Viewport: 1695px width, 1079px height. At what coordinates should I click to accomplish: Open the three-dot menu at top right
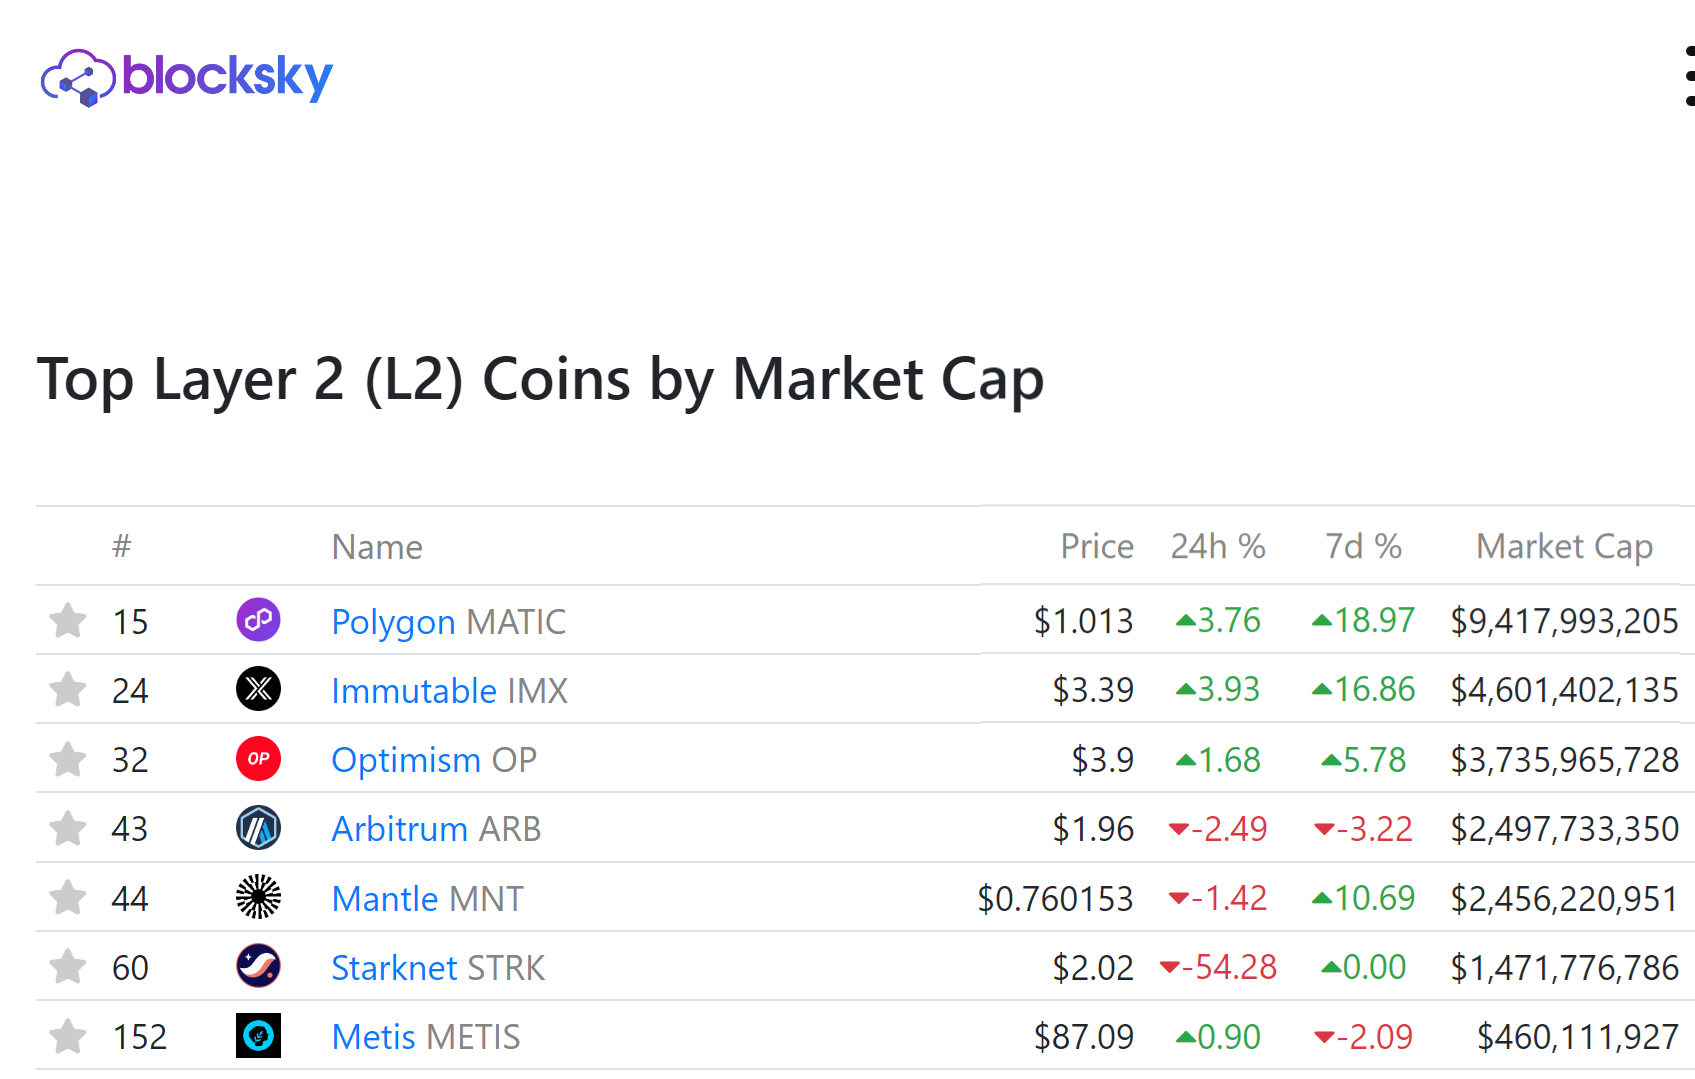point(1689,76)
